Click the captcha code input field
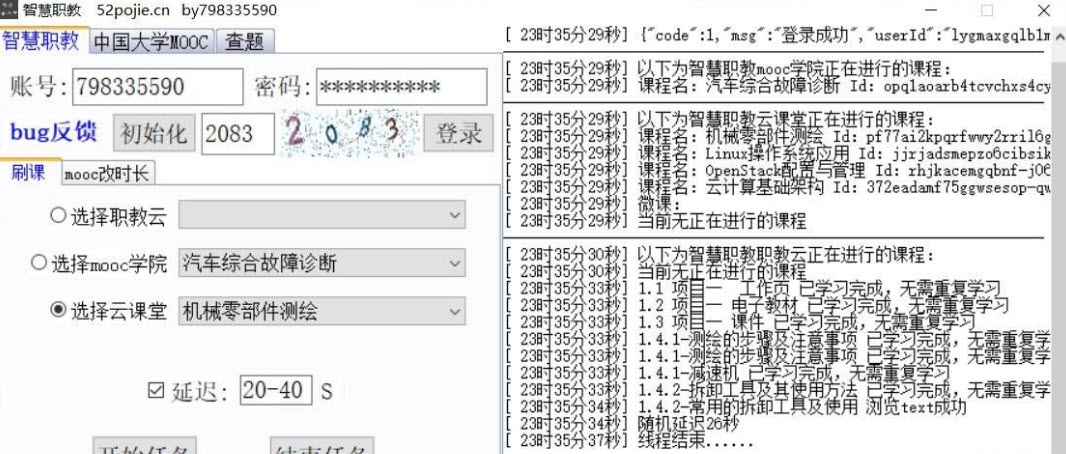This screenshot has width=1066, height=454. pyautogui.click(x=238, y=133)
